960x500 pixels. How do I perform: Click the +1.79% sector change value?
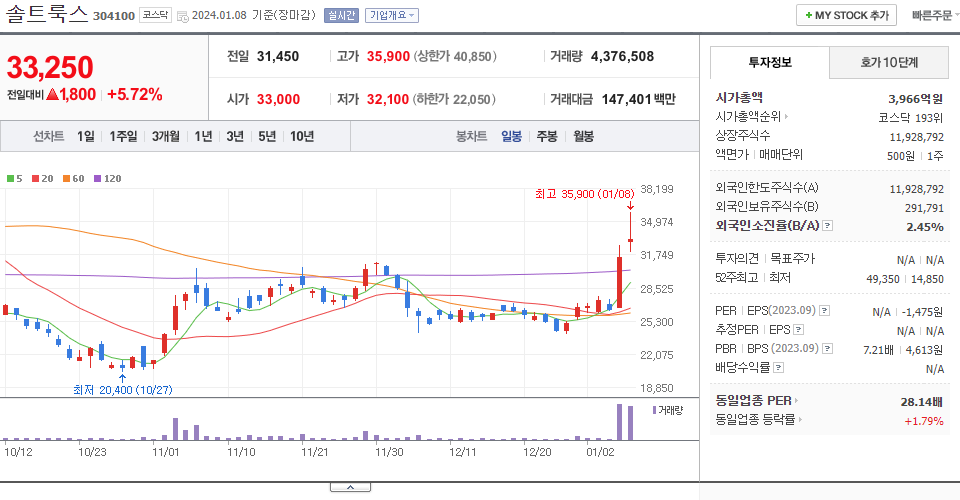tap(923, 421)
